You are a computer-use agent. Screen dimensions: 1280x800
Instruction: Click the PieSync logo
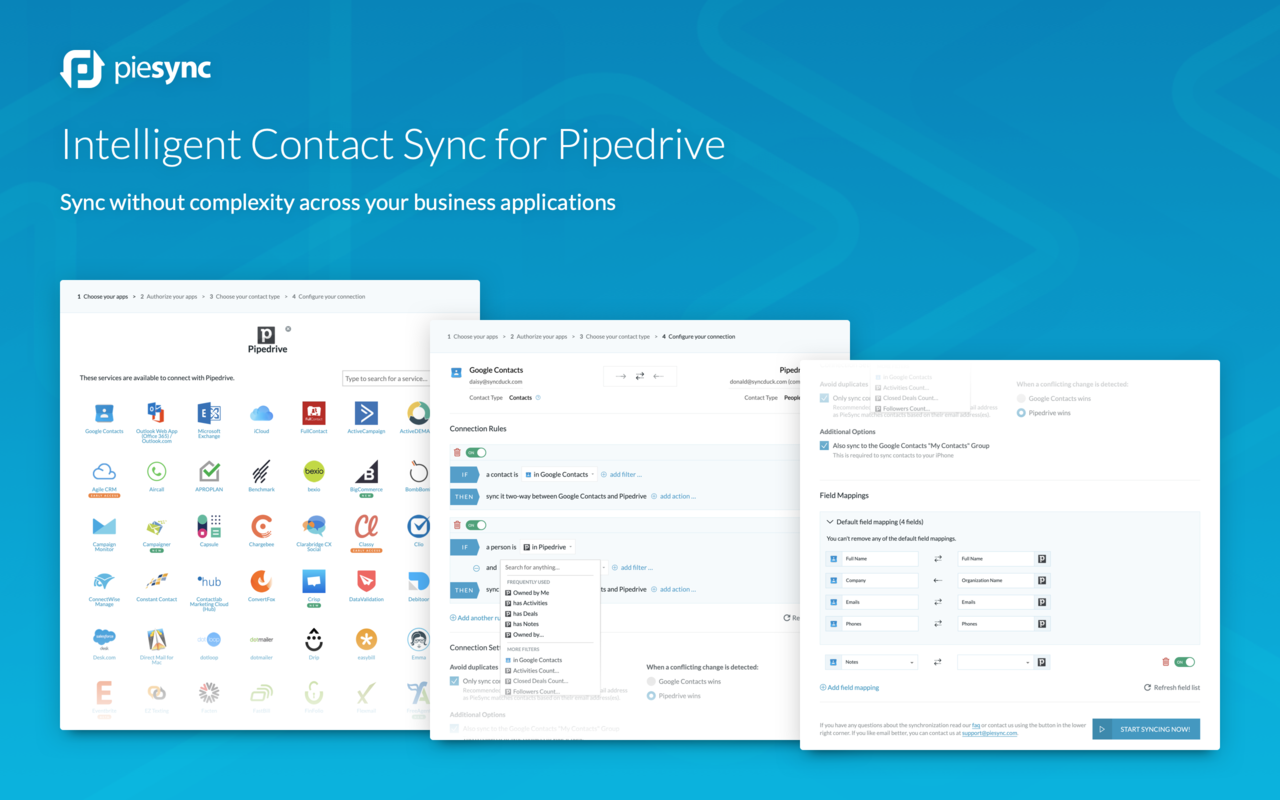coord(135,69)
